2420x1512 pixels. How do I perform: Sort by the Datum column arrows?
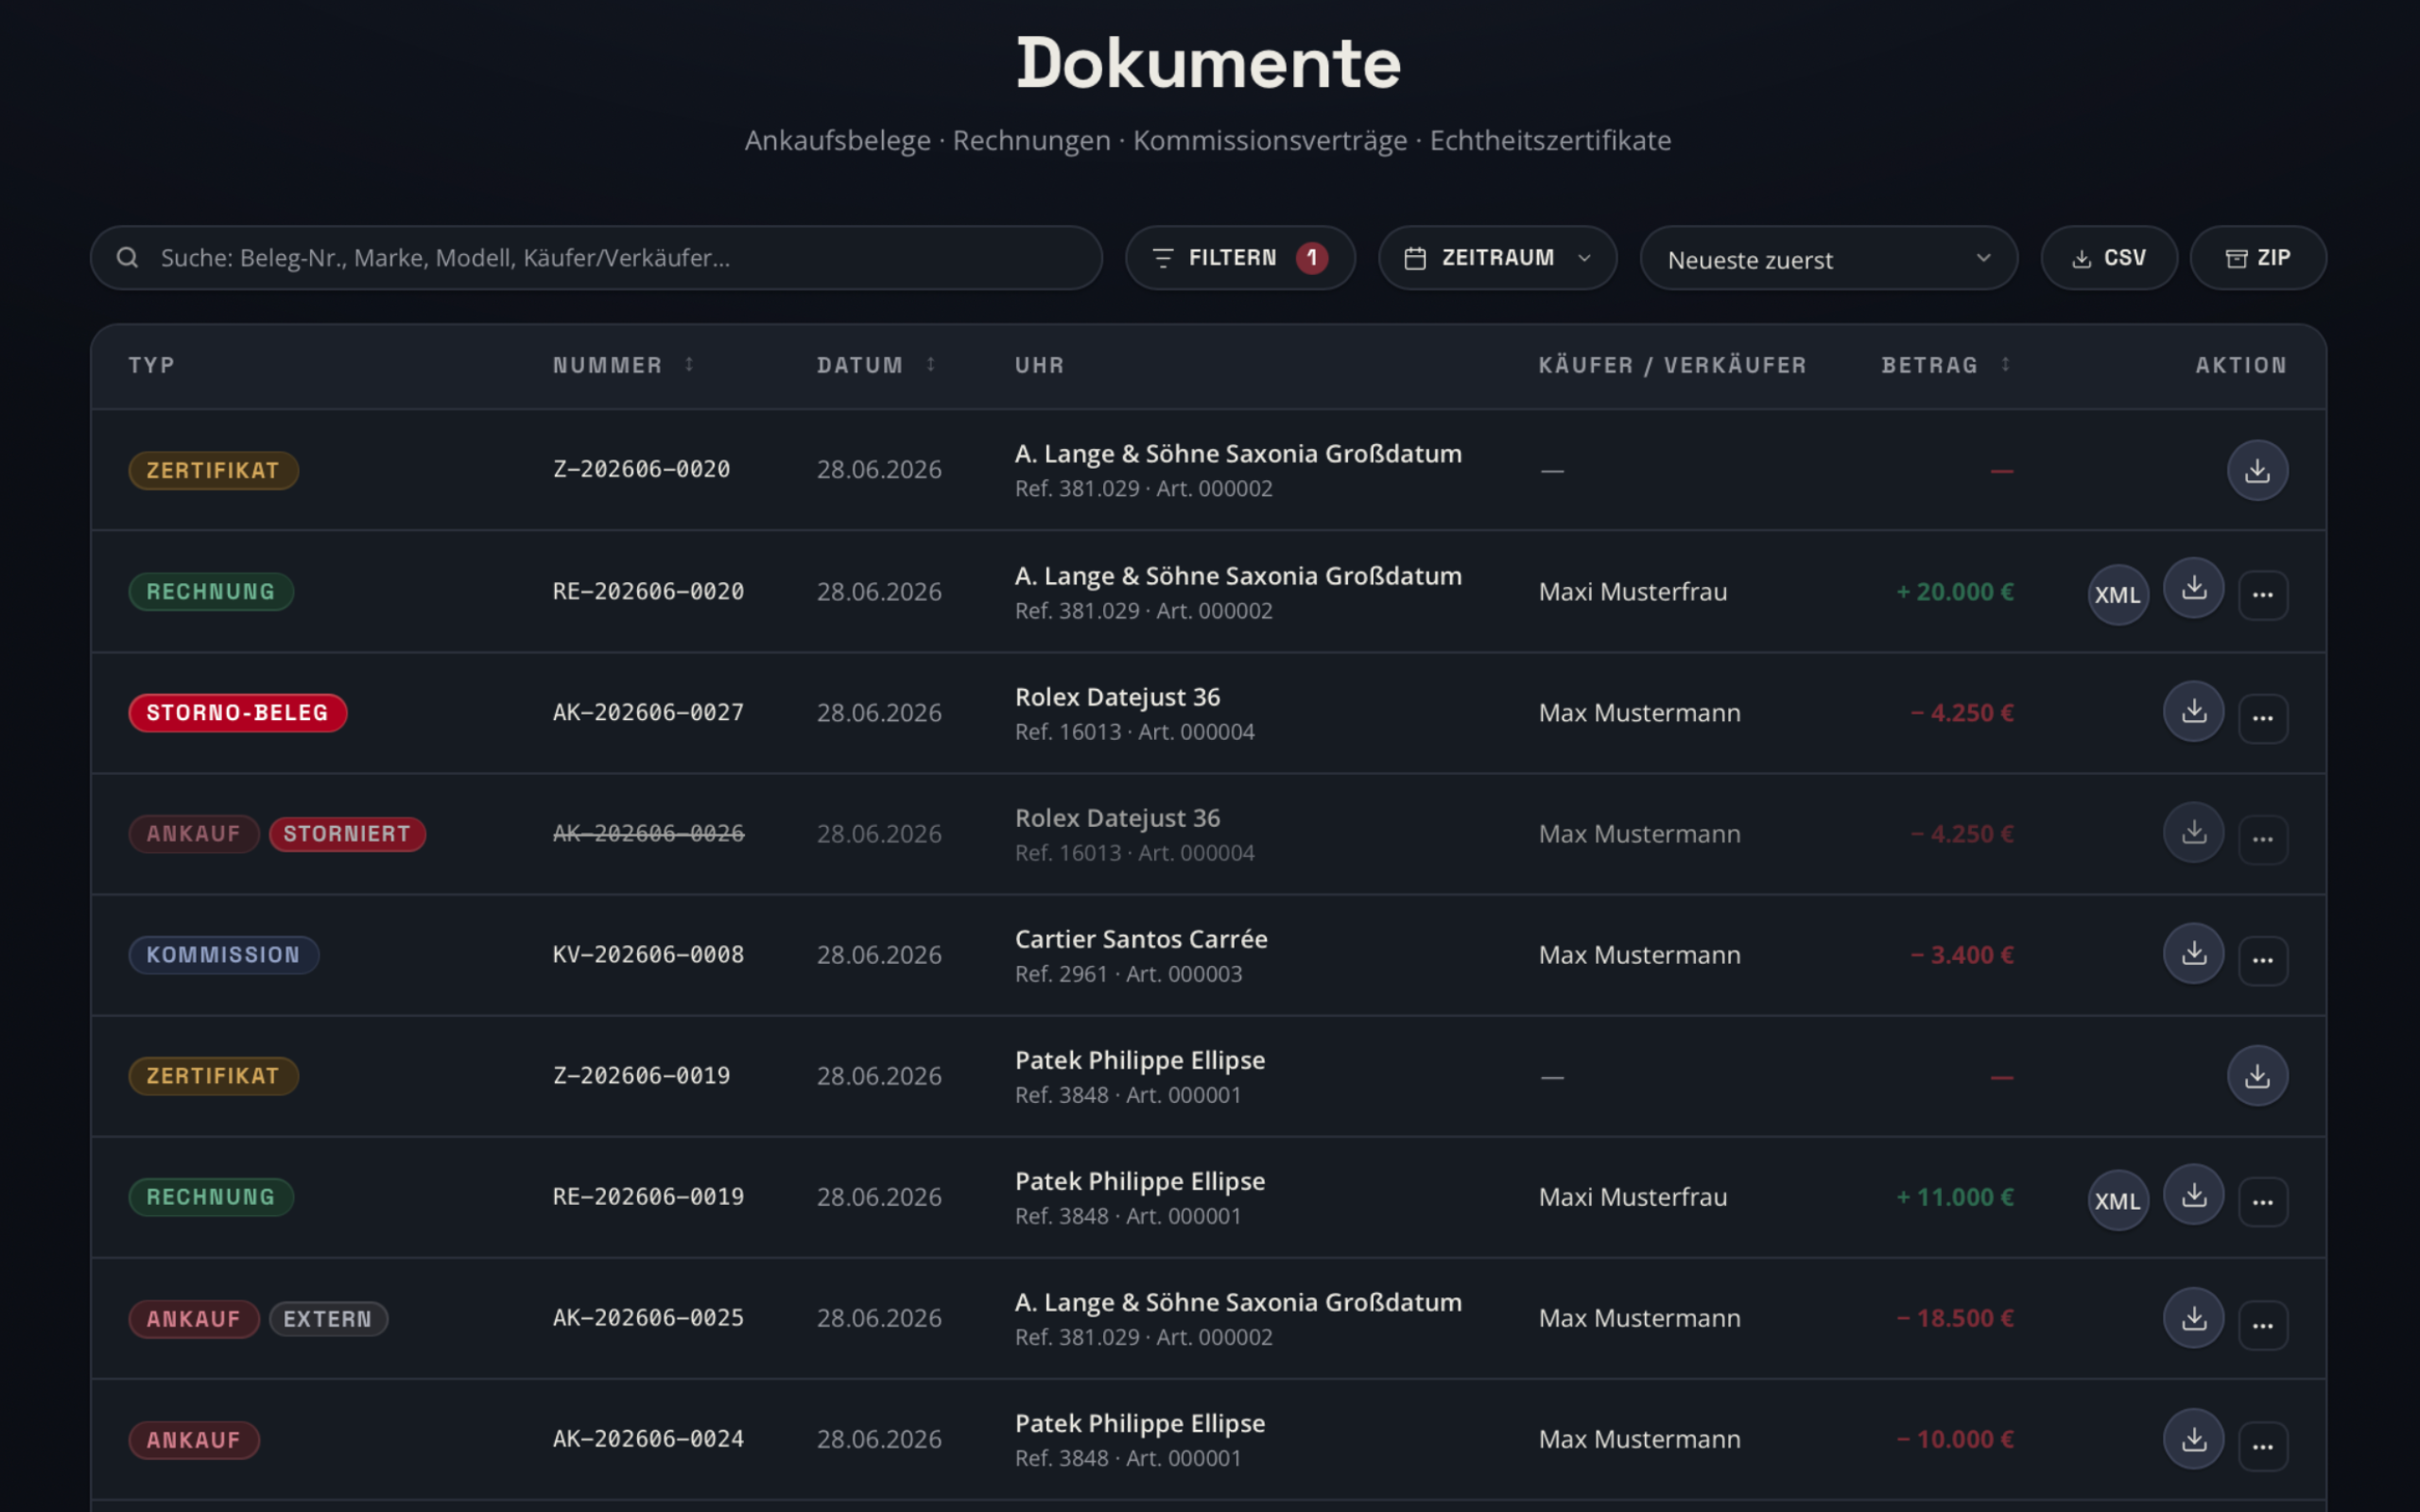[930, 365]
